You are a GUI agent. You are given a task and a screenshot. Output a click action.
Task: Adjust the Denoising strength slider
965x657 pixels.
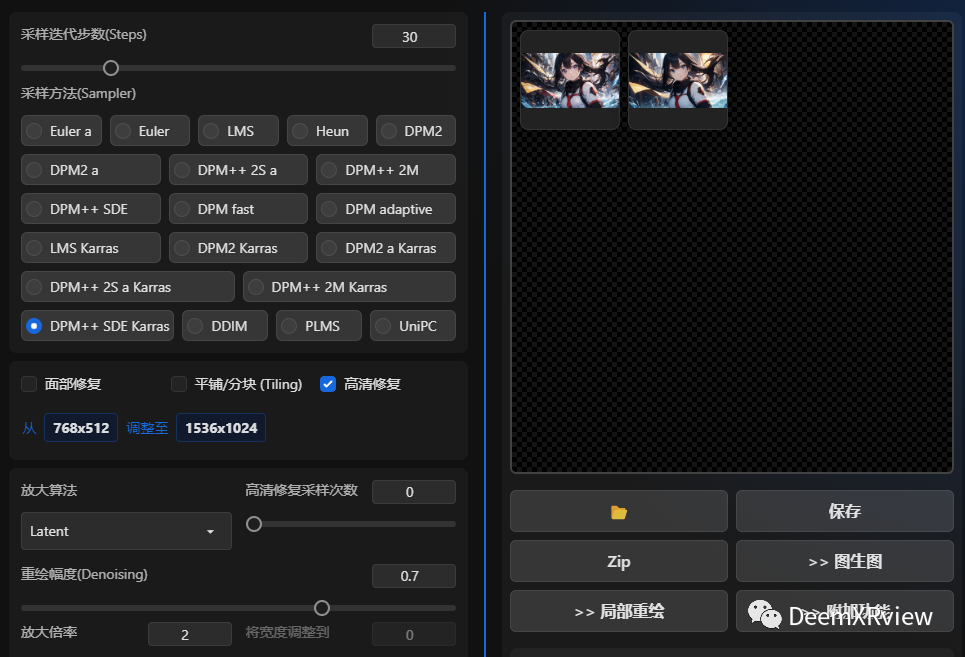pos(322,607)
